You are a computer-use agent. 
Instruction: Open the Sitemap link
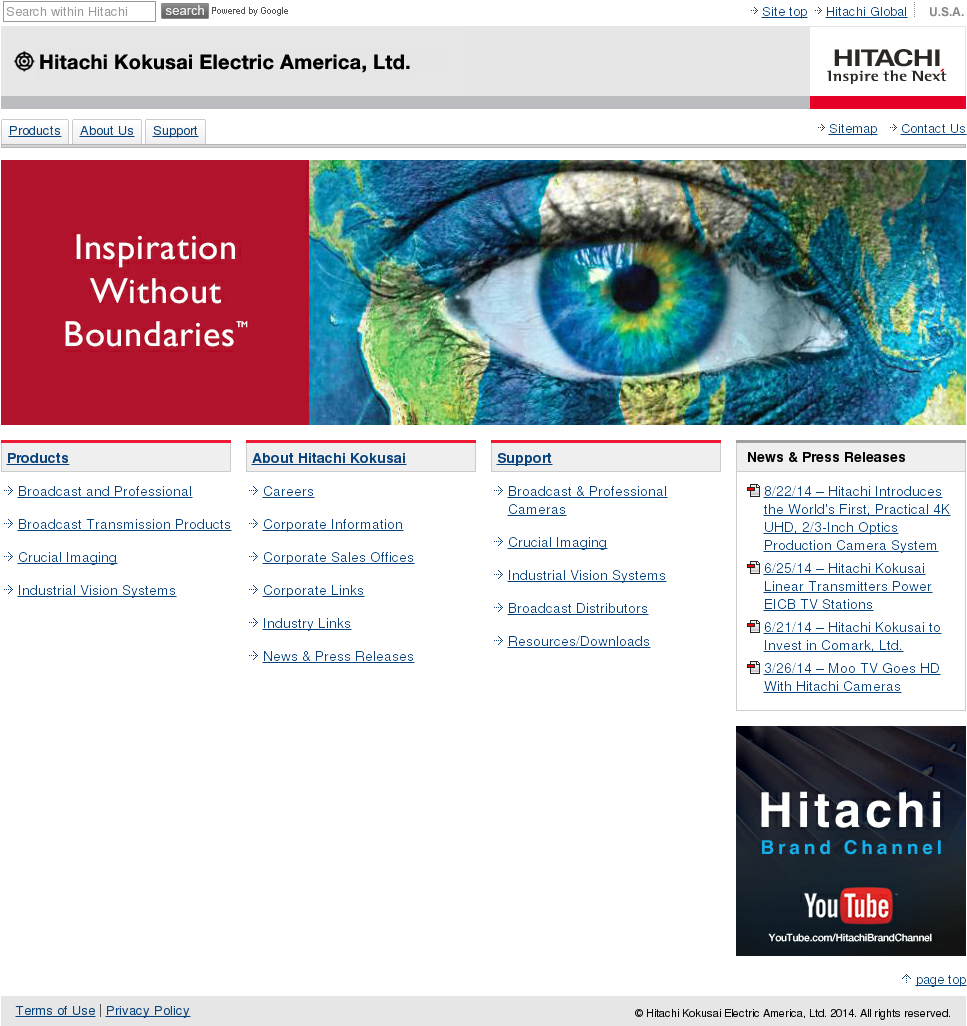coord(853,129)
